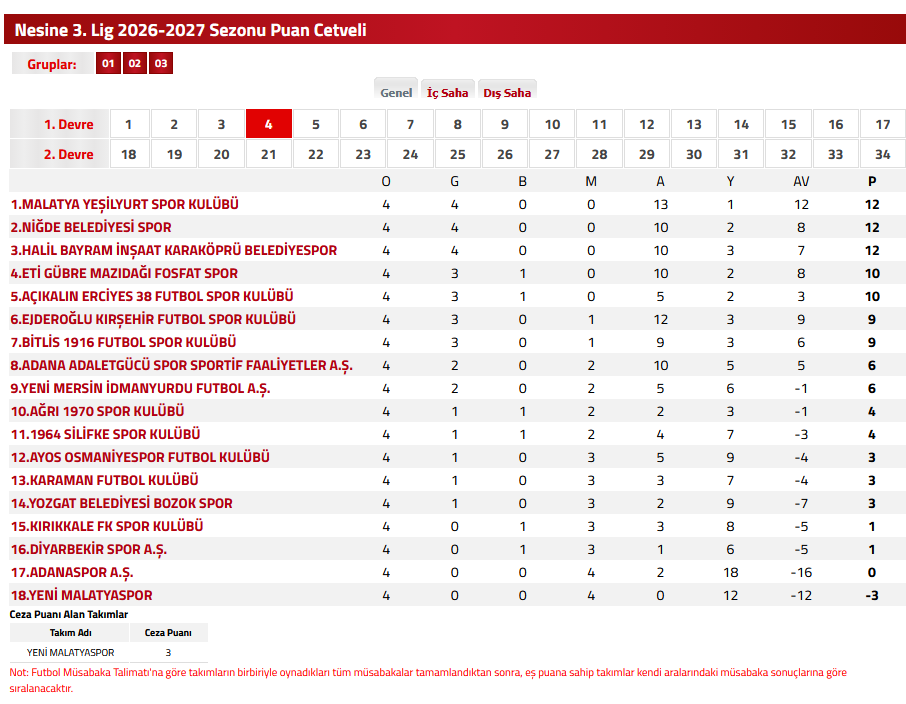906x704 pixels.
Task: Select week 12 in 1. Devre
Action: 647,124
